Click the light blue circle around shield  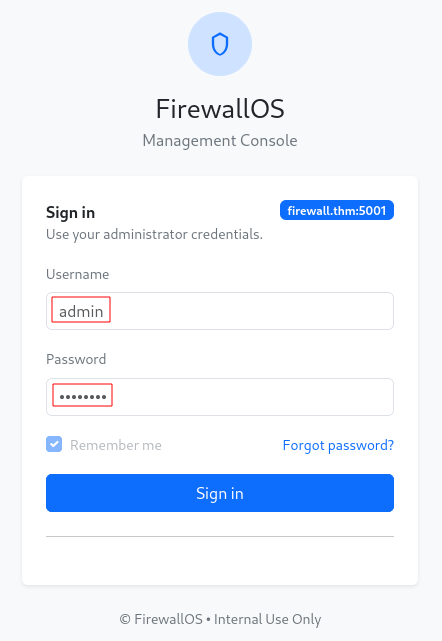(220, 44)
